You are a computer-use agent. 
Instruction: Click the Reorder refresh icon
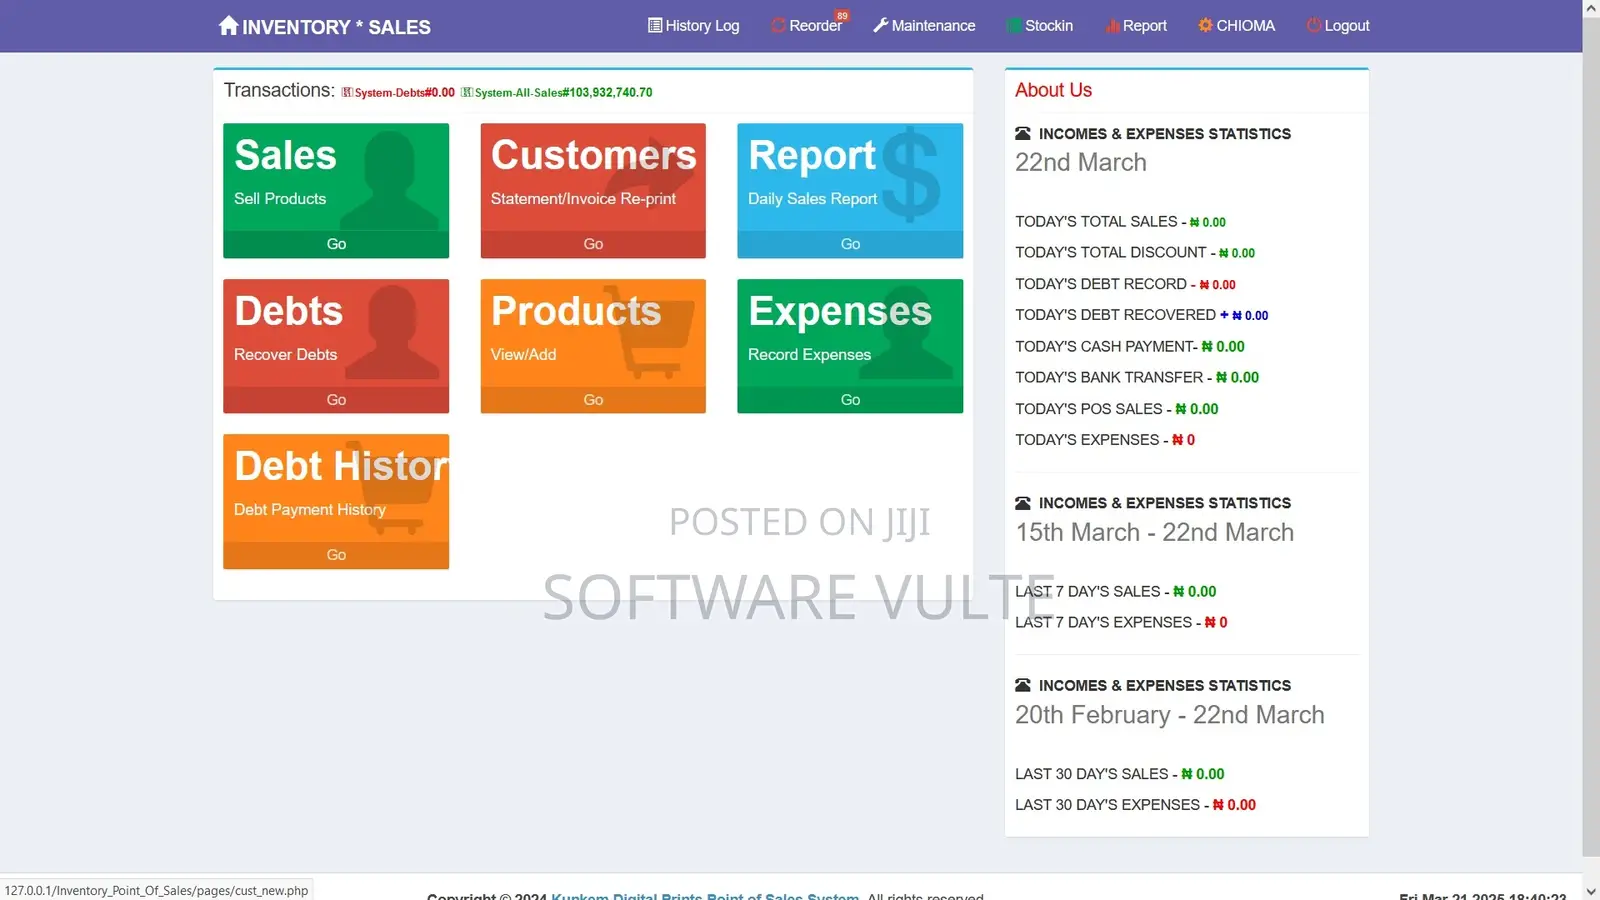pos(778,26)
